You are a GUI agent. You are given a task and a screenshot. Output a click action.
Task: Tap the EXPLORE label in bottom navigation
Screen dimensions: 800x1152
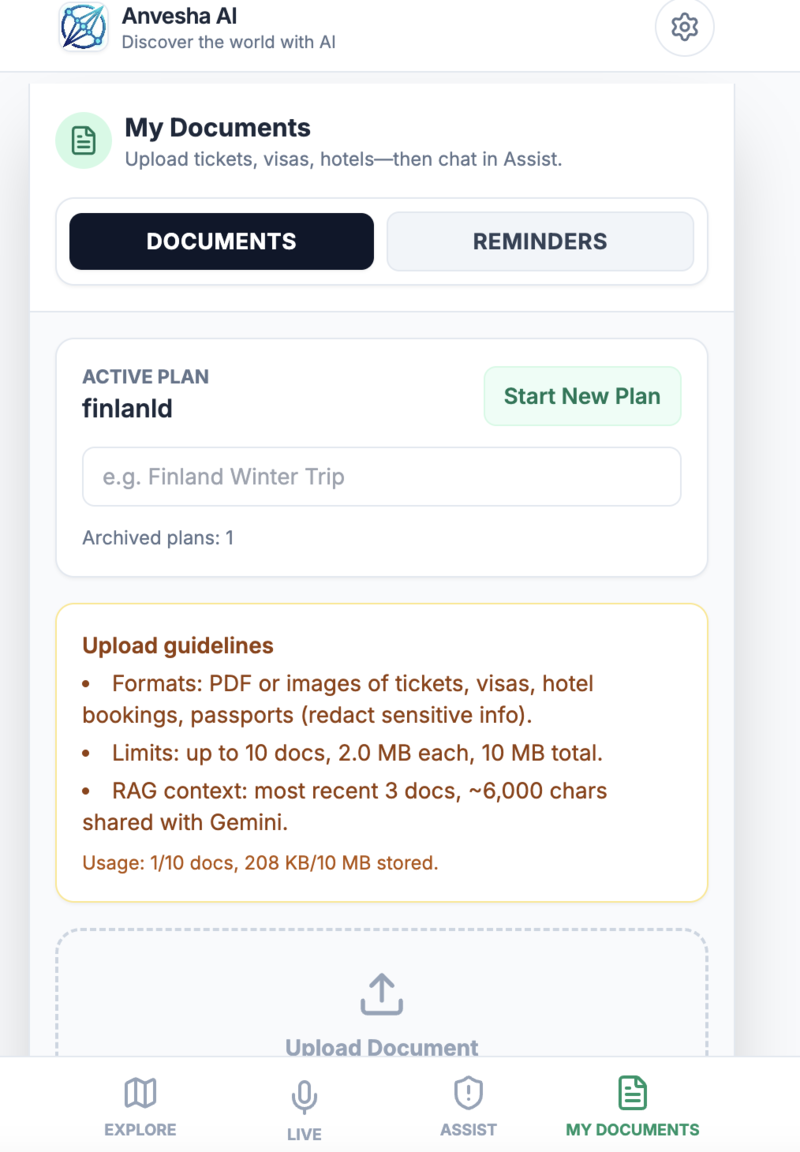(139, 1129)
